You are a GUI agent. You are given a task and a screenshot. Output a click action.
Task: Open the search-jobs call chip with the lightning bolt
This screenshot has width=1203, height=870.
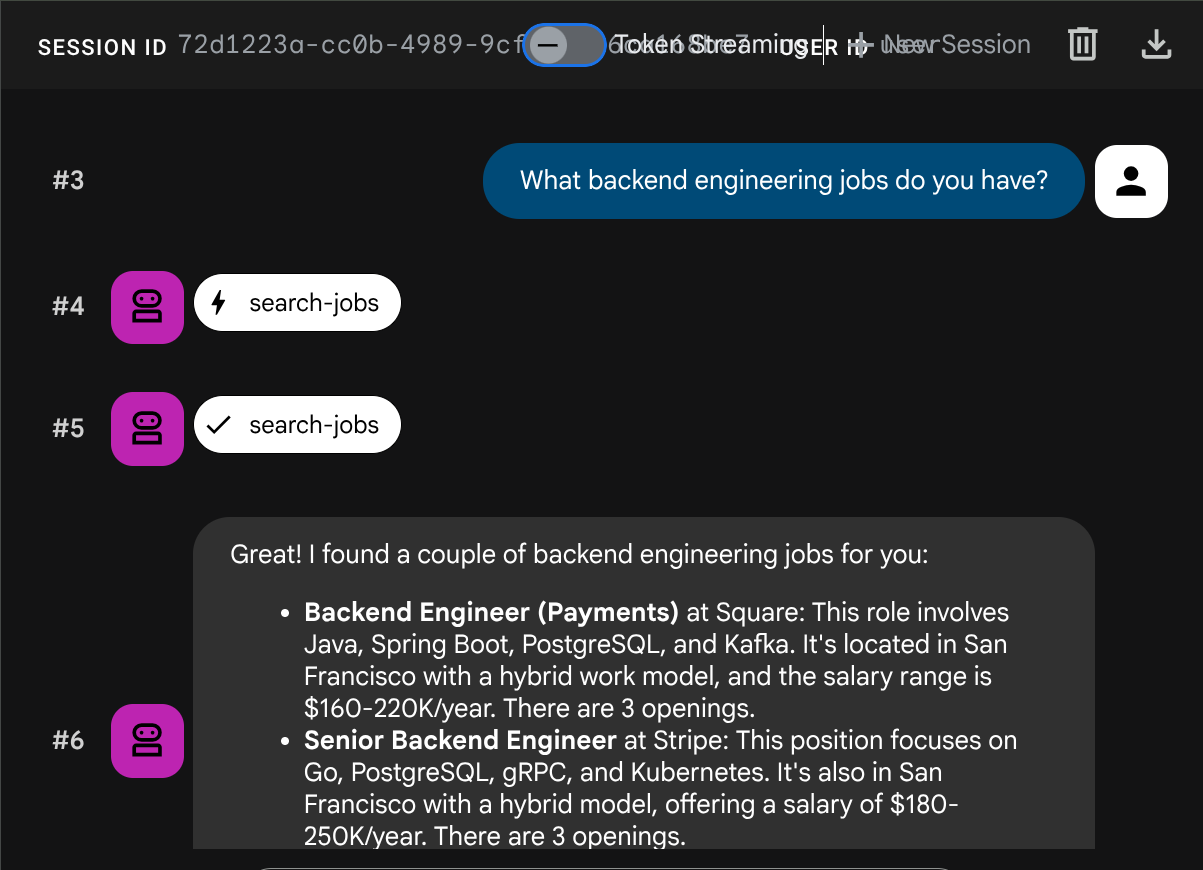click(x=297, y=304)
